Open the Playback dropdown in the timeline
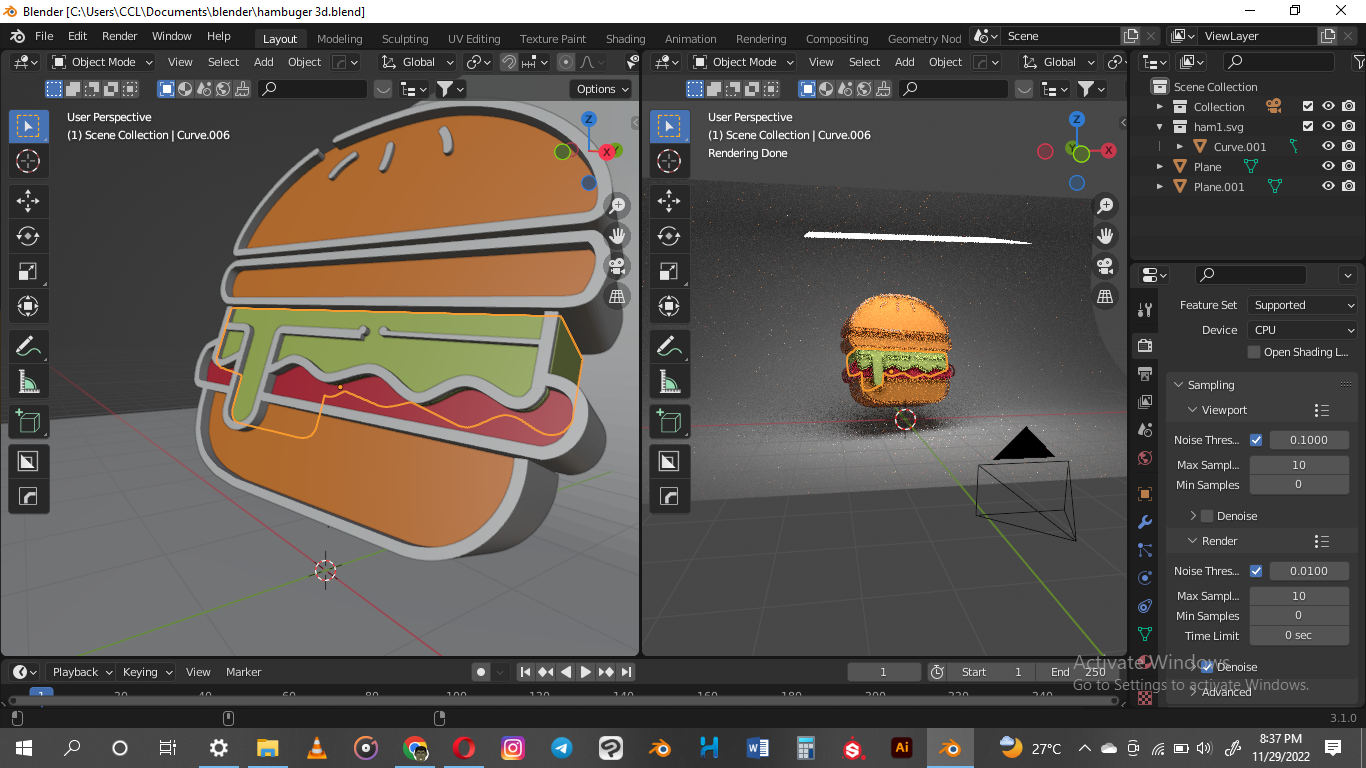The height and width of the screenshot is (768, 1366). click(81, 672)
